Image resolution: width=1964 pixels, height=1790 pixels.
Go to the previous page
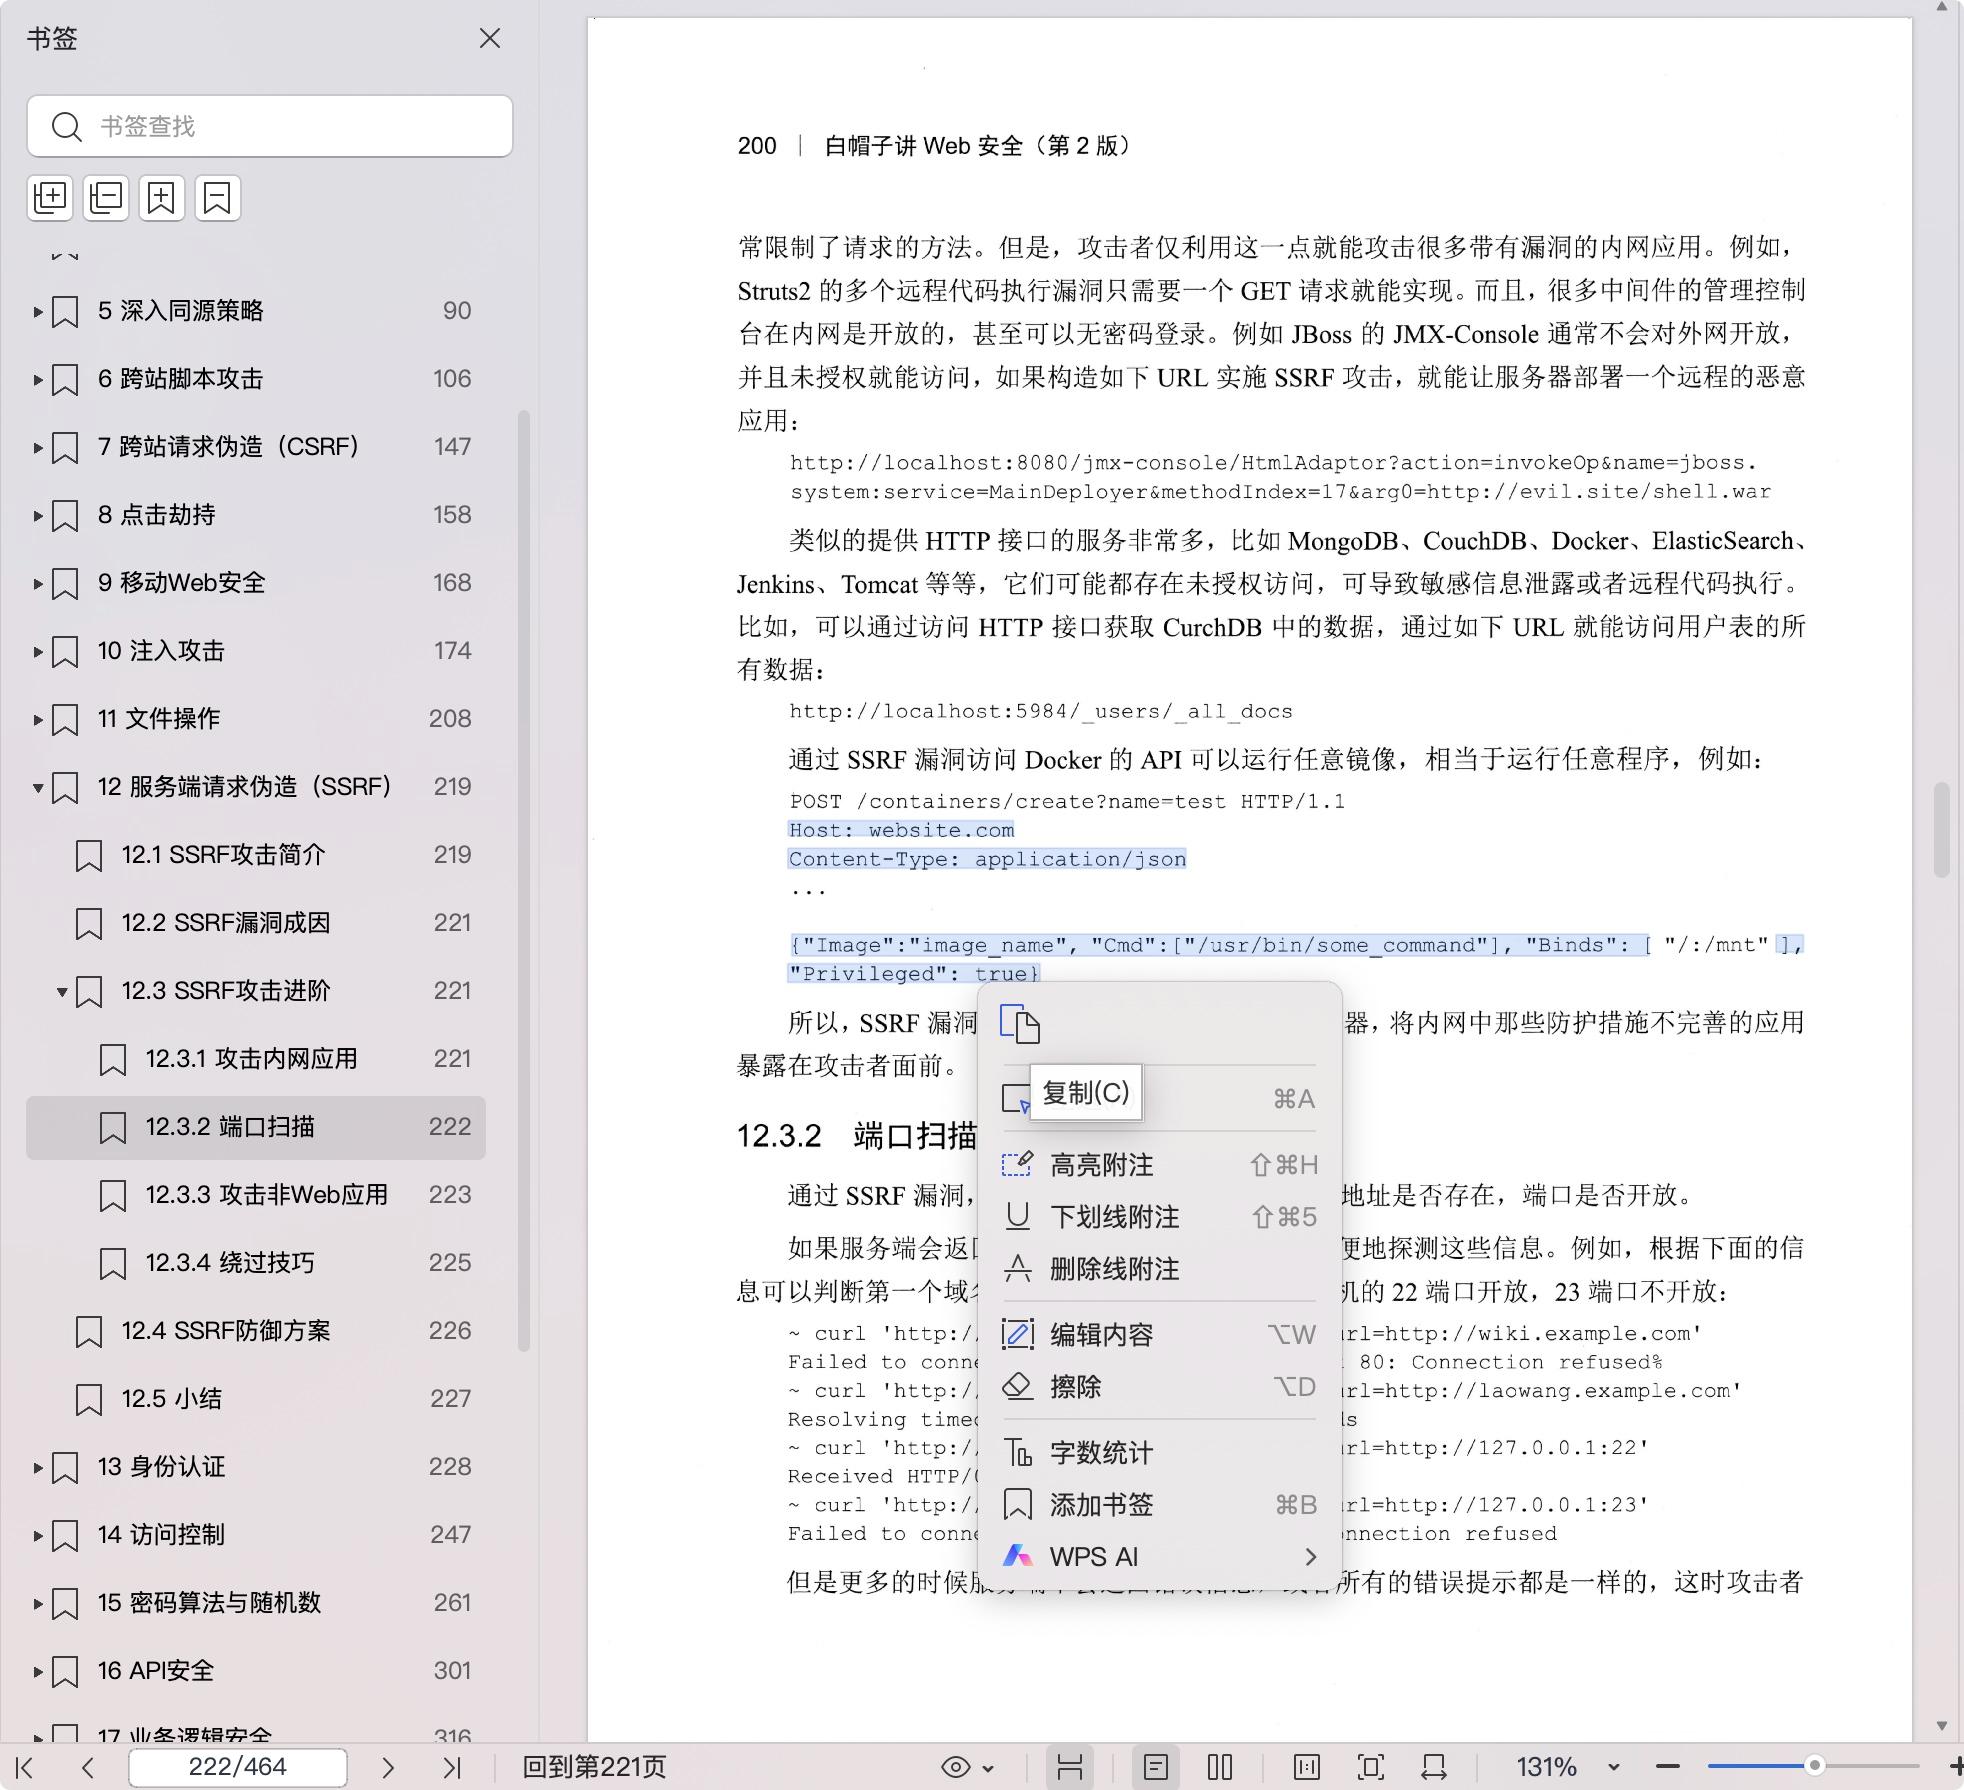pos(88,1768)
